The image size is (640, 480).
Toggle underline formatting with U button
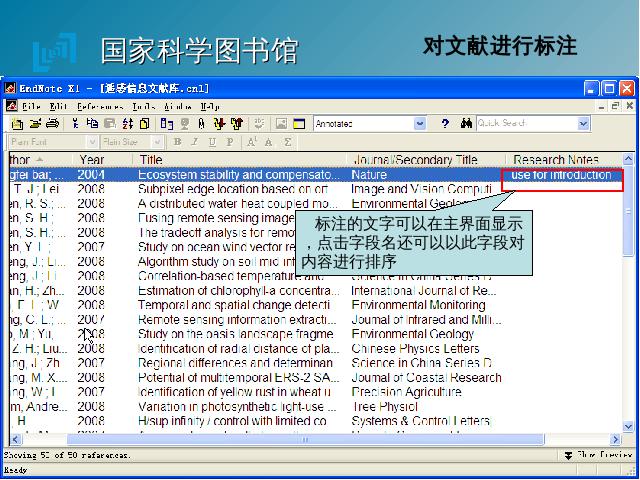pyautogui.click(x=209, y=142)
